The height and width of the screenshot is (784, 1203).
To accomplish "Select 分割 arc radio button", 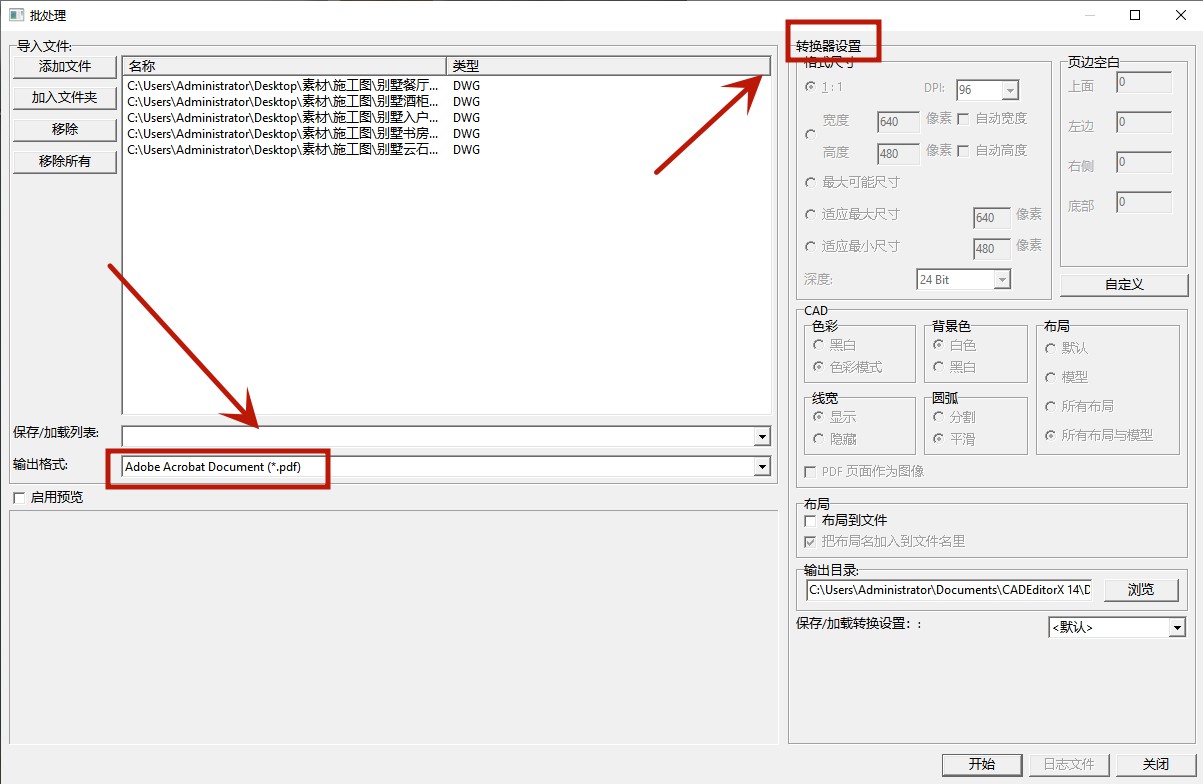I will tap(938, 417).
